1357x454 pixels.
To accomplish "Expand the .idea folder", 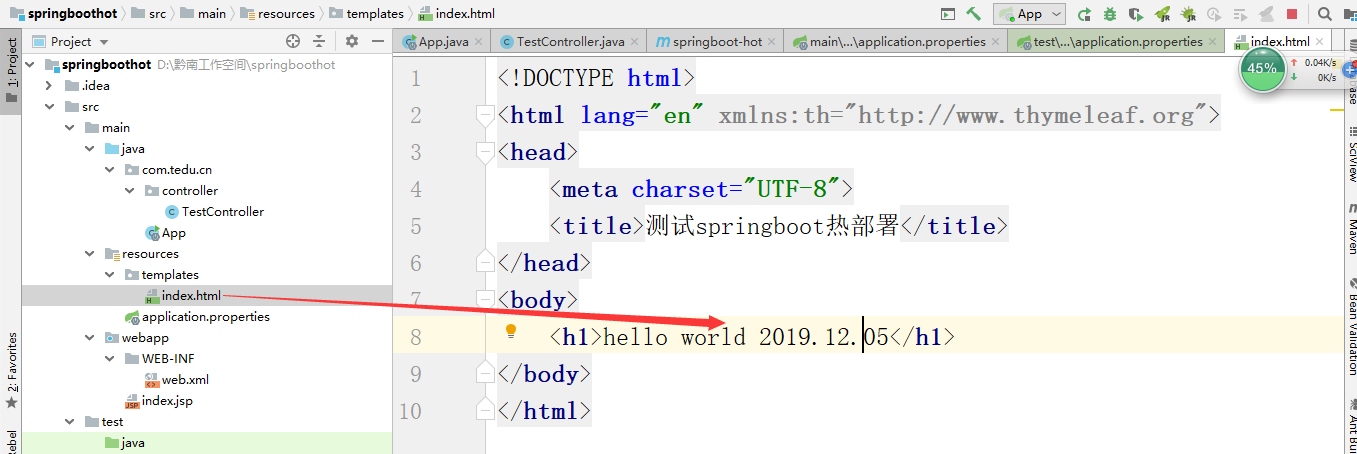I will (49, 85).
